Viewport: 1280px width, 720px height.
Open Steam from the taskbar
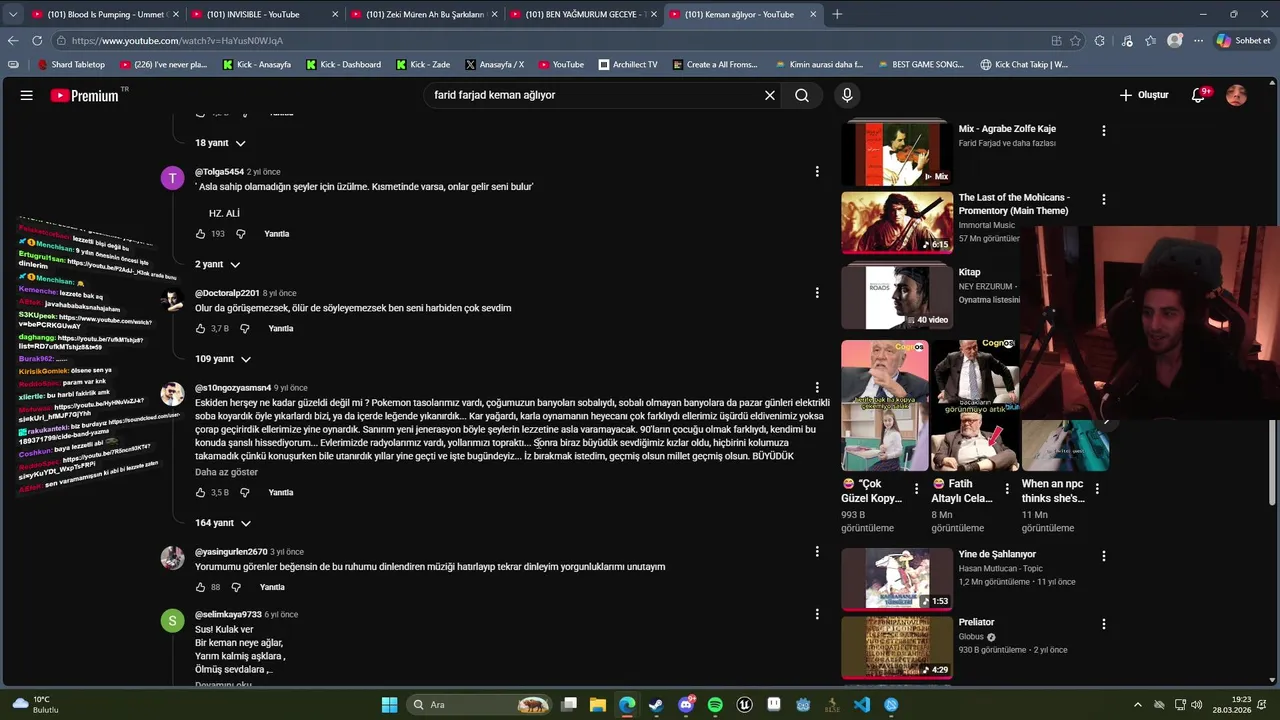656,705
